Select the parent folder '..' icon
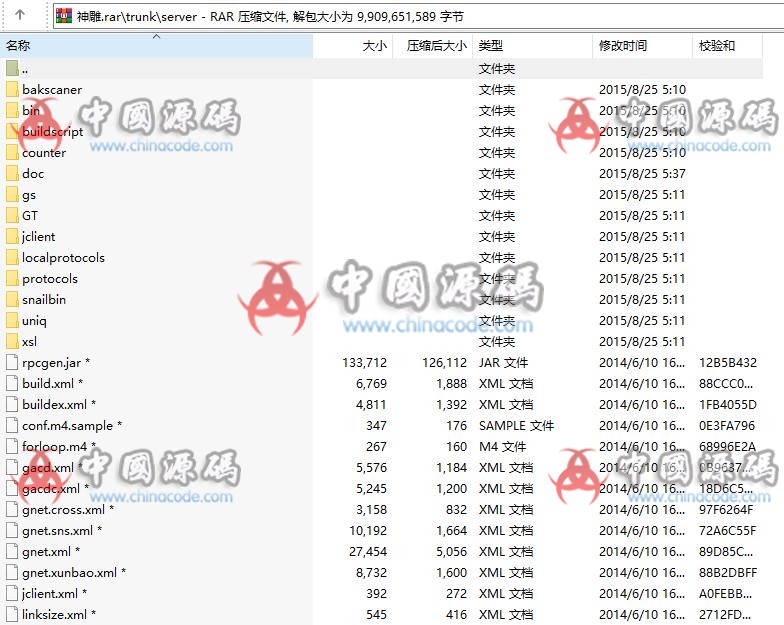Viewport: 784px width, 625px height. click(12, 68)
